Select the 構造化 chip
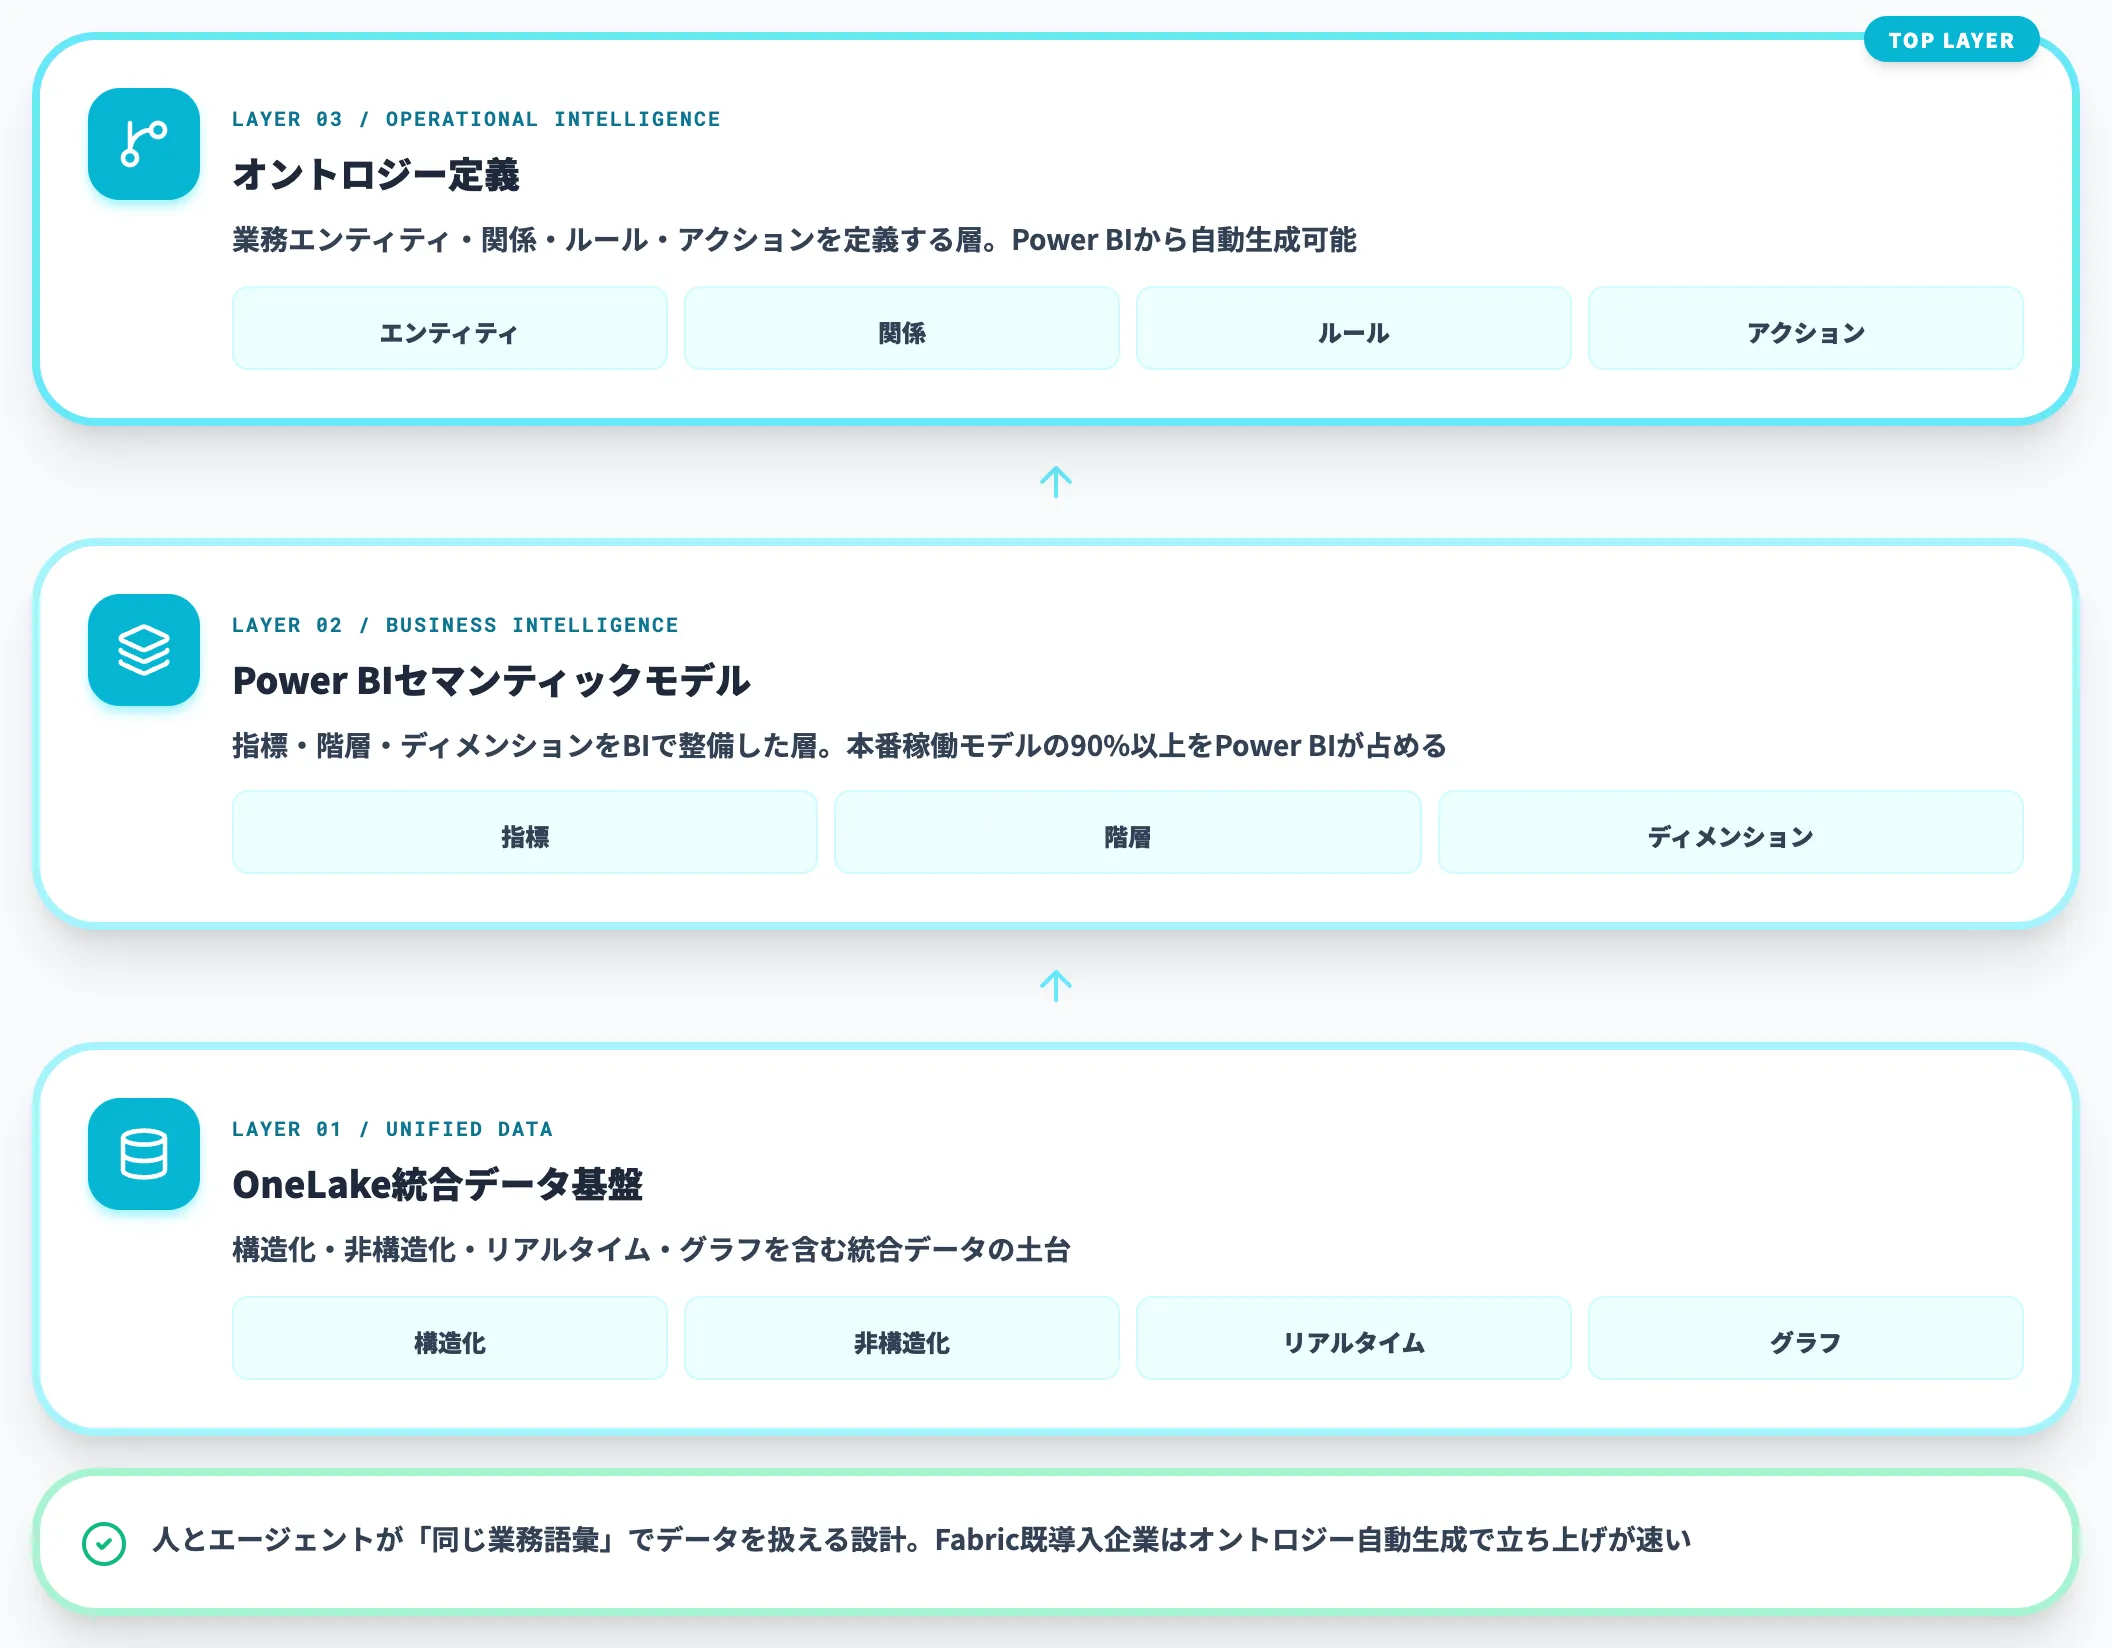 (x=450, y=1338)
